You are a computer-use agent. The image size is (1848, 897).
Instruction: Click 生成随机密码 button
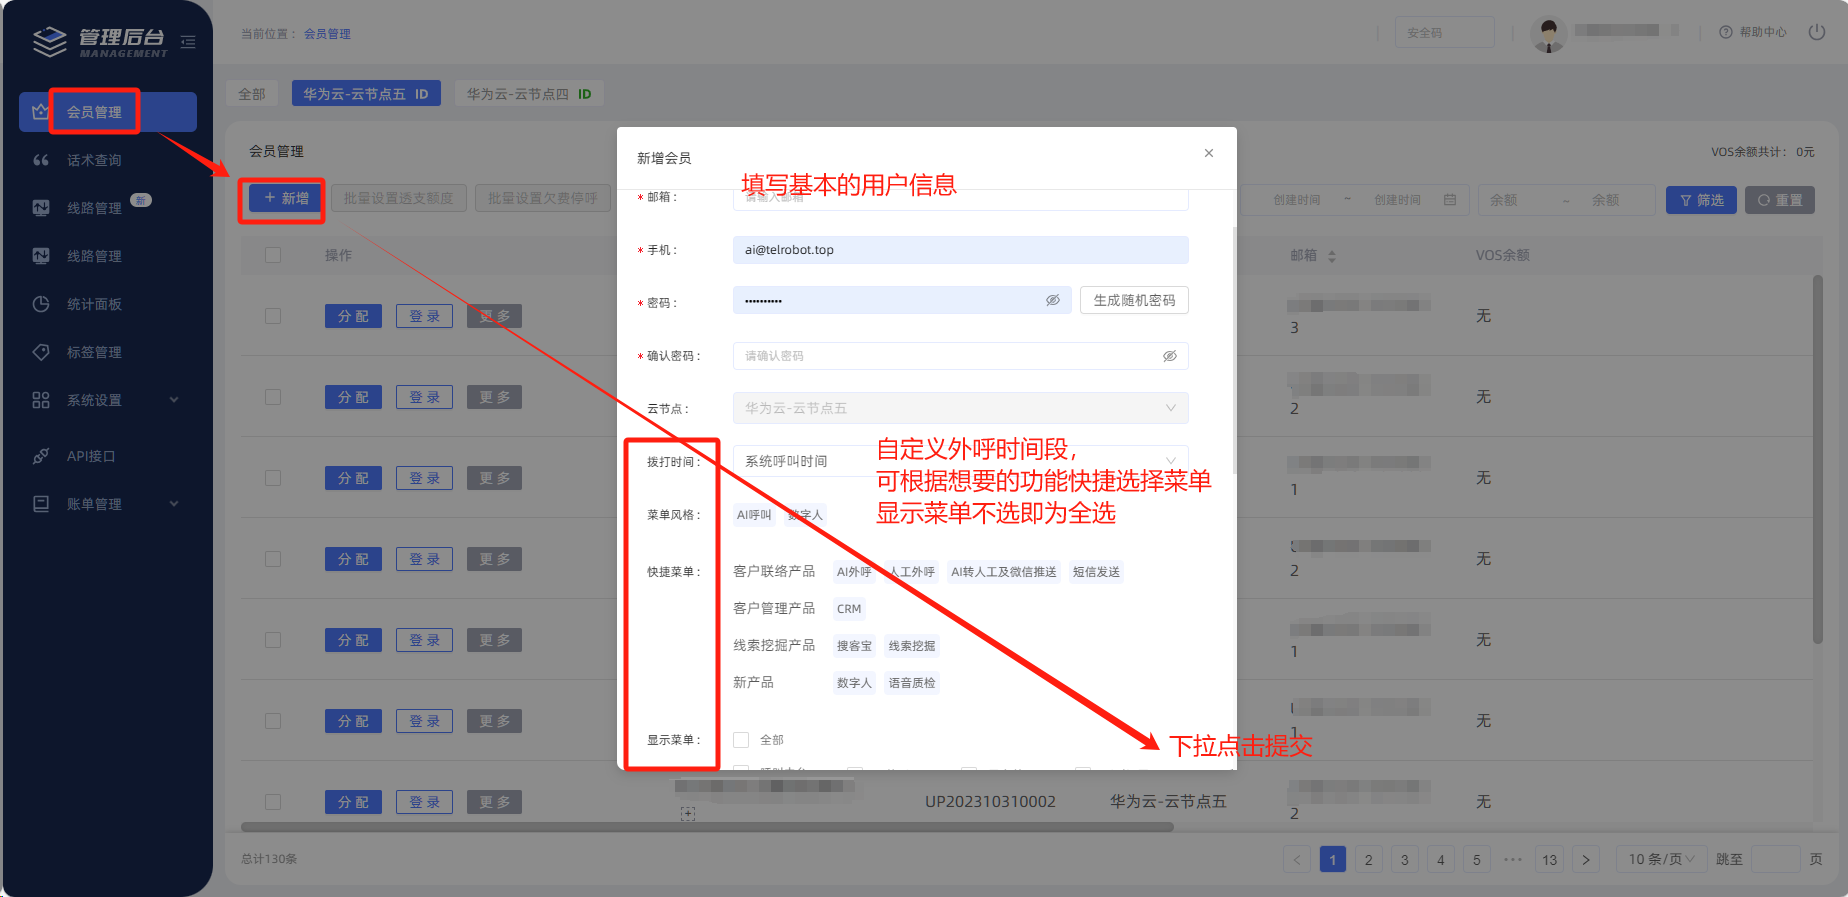point(1134,300)
